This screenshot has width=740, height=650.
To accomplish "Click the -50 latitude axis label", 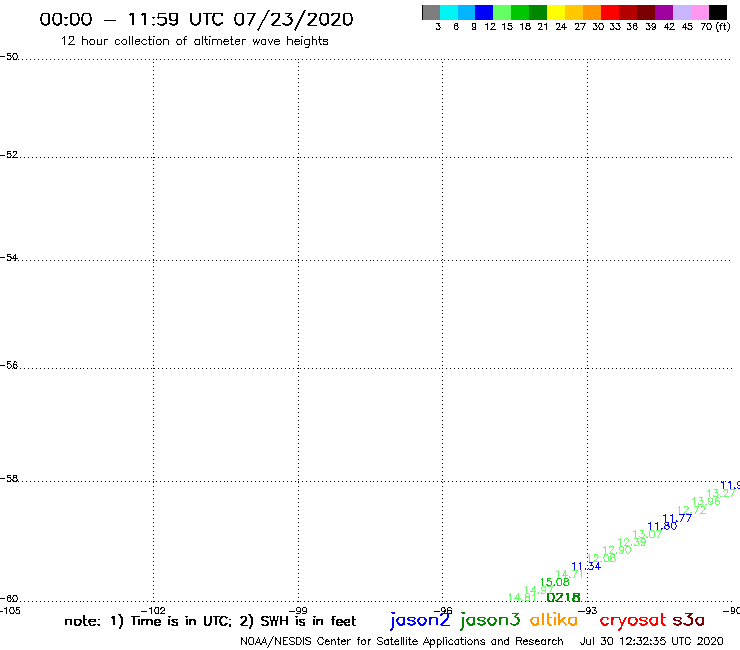I will (9, 57).
